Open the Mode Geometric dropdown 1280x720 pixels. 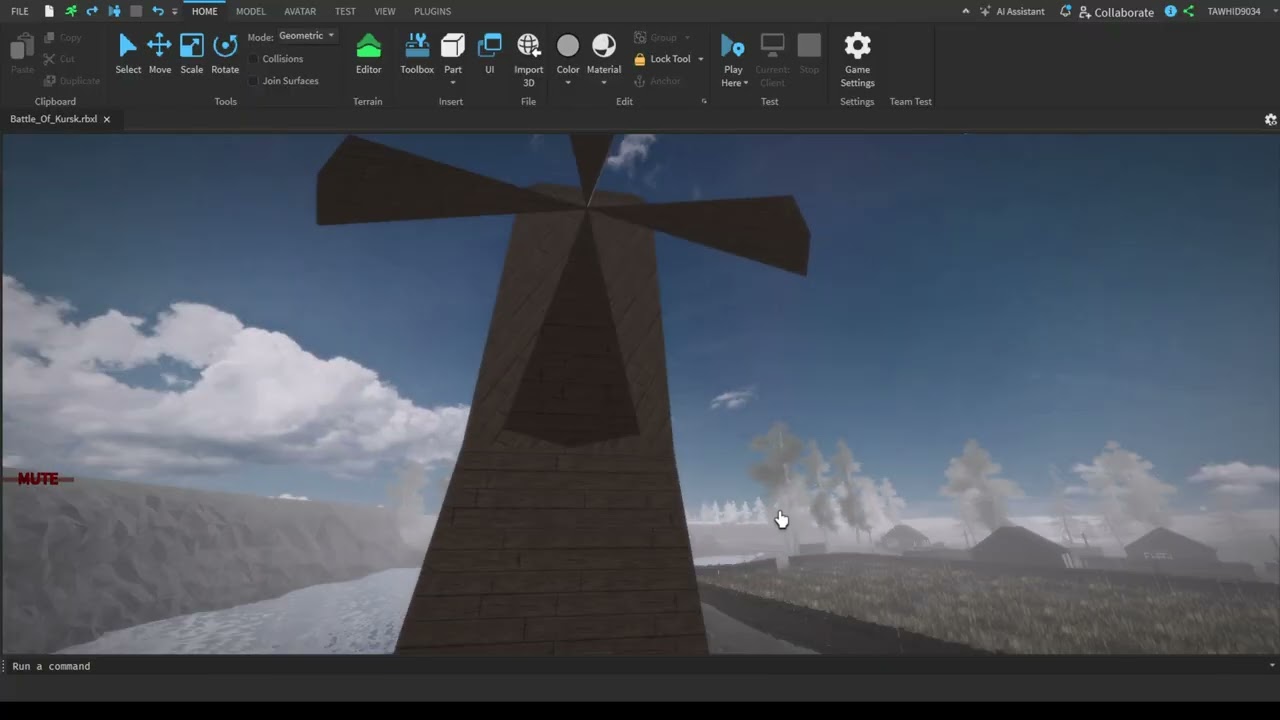[306, 36]
